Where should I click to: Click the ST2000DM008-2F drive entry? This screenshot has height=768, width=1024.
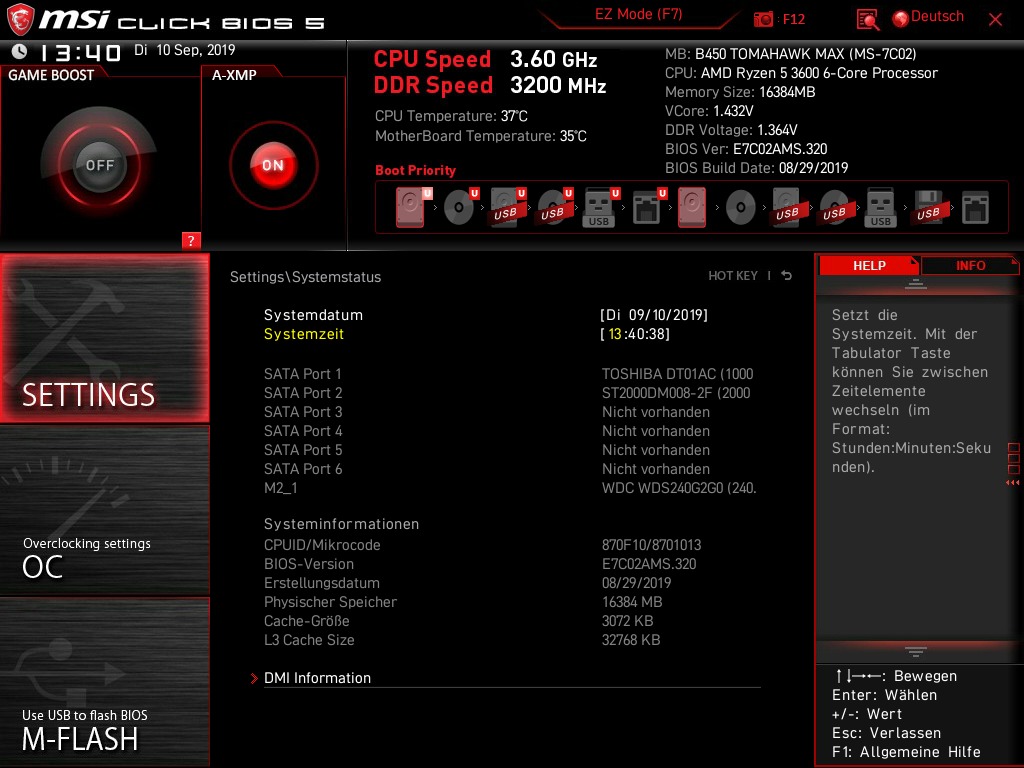(676, 392)
